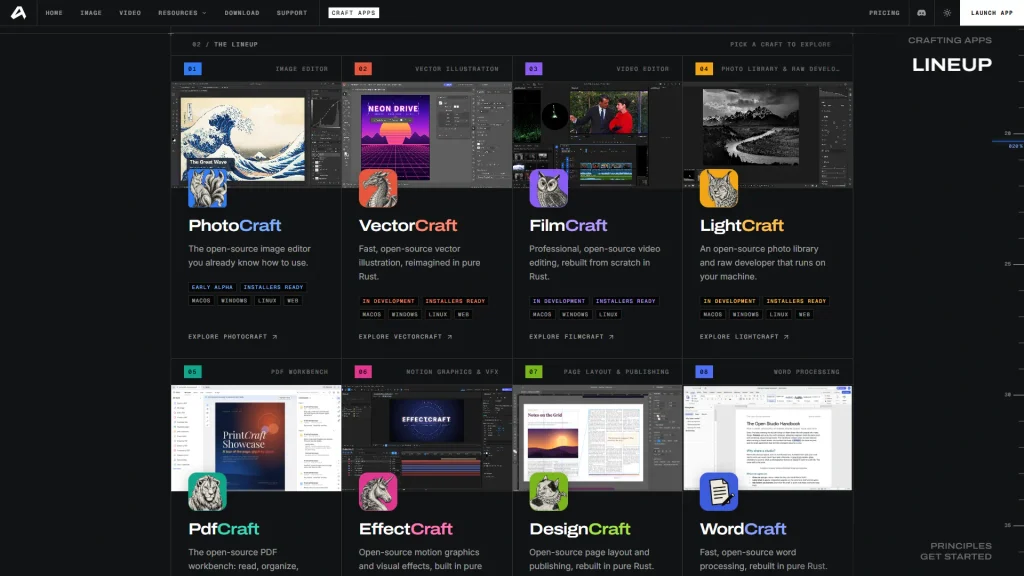Open the Image nav item

[91, 13]
